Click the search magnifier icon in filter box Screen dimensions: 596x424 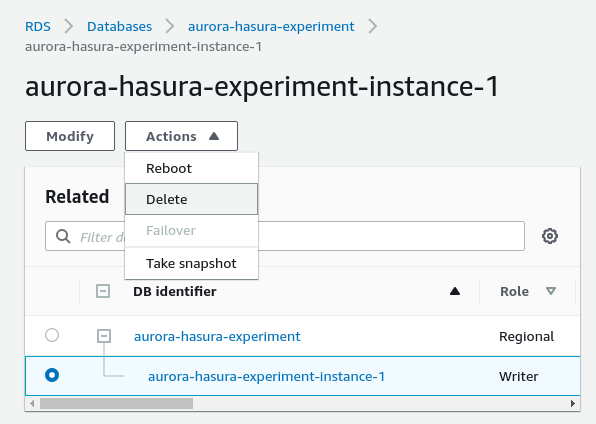pos(63,236)
